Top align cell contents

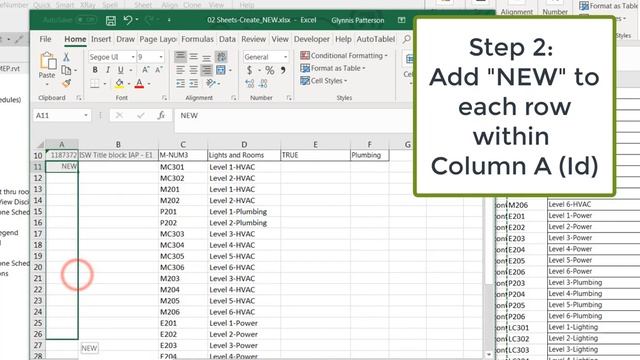pos(180,57)
